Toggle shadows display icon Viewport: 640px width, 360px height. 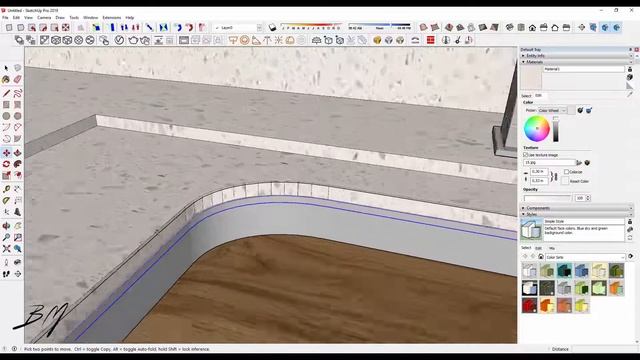tap(272, 27)
